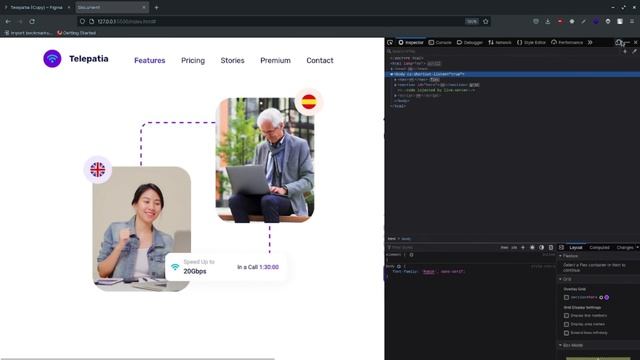
Task: Reload the page
Action: pos(32,21)
